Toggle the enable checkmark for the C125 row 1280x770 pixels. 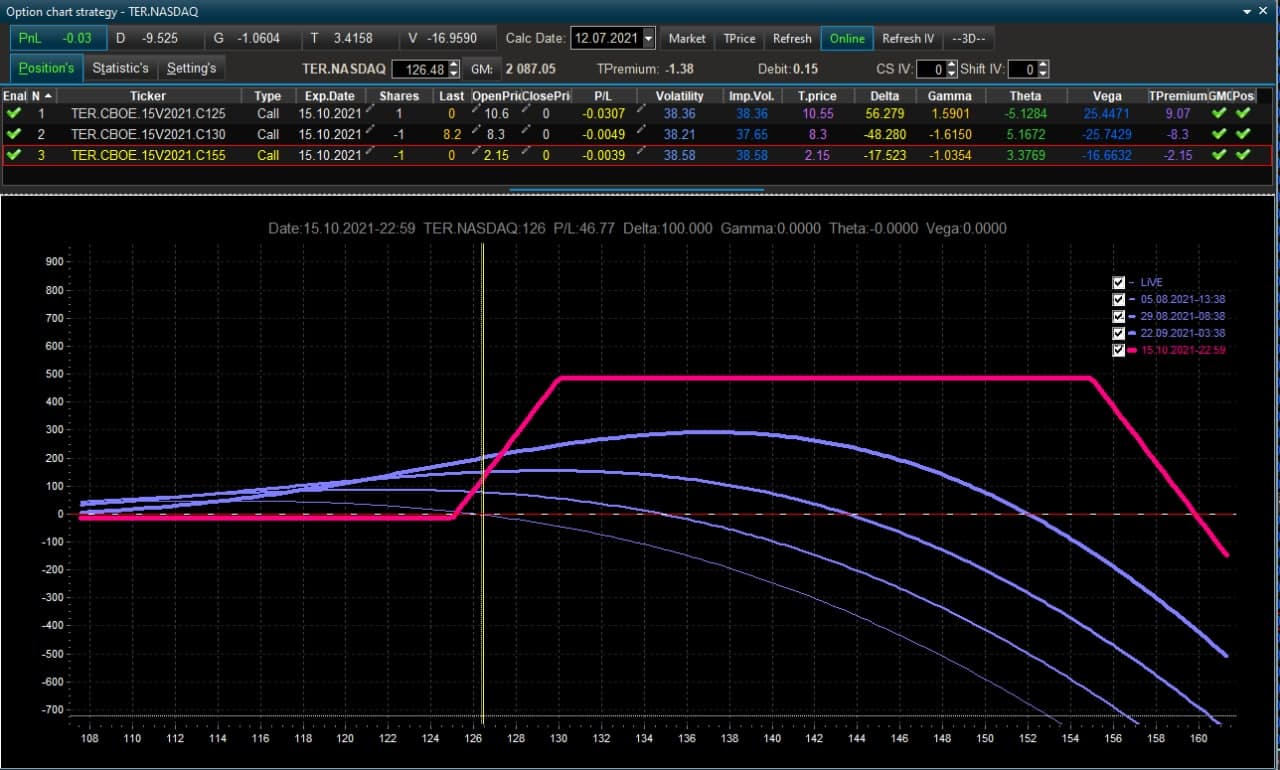[x=14, y=114]
